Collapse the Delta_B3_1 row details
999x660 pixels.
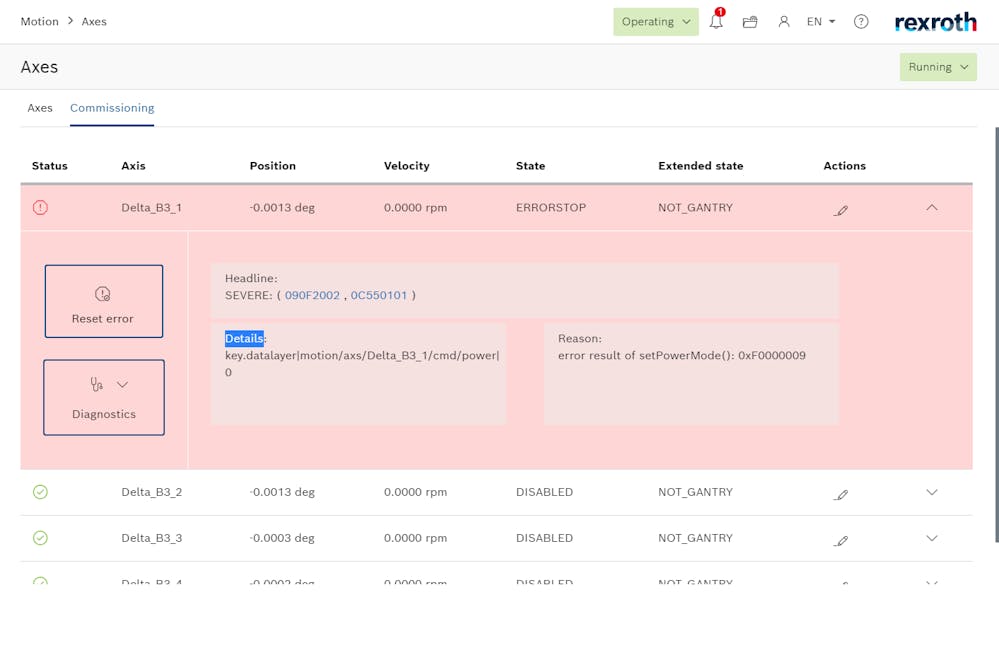pyautogui.click(x=931, y=208)
